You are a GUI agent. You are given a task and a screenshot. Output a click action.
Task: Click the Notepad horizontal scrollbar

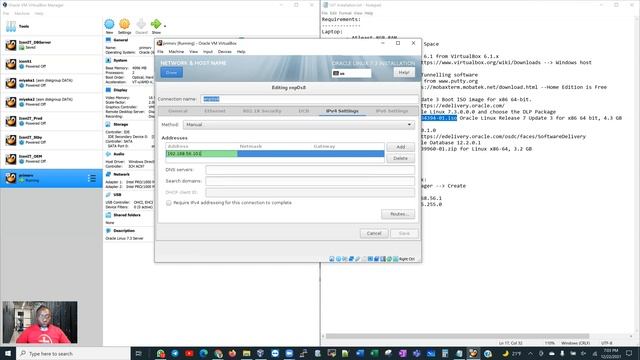[x=457, y=336]
